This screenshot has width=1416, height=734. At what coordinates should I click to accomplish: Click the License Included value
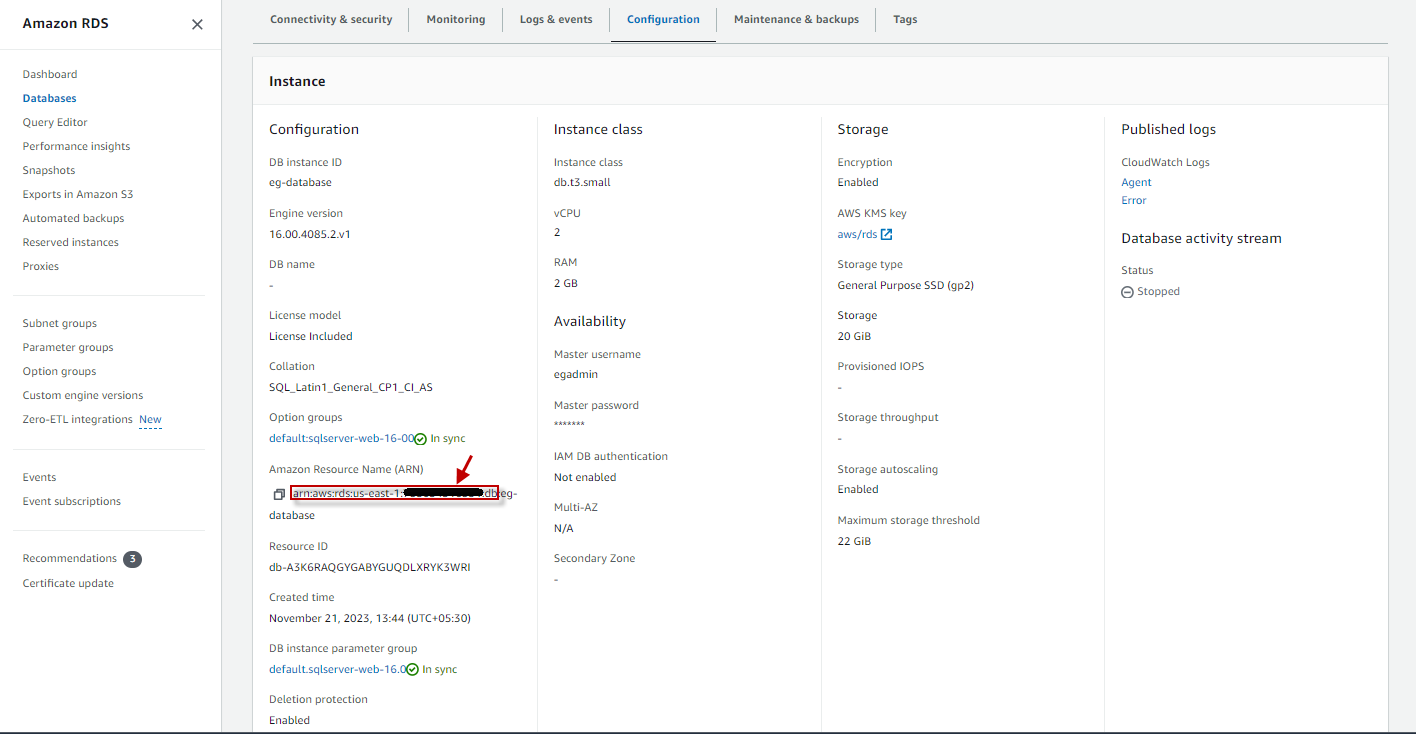(311, 336)
